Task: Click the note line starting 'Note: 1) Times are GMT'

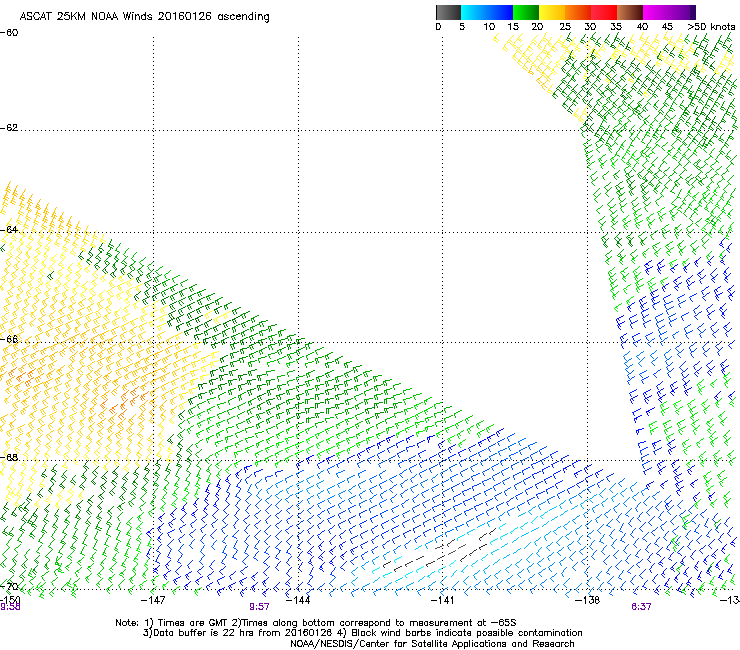Action: point(316,623)
